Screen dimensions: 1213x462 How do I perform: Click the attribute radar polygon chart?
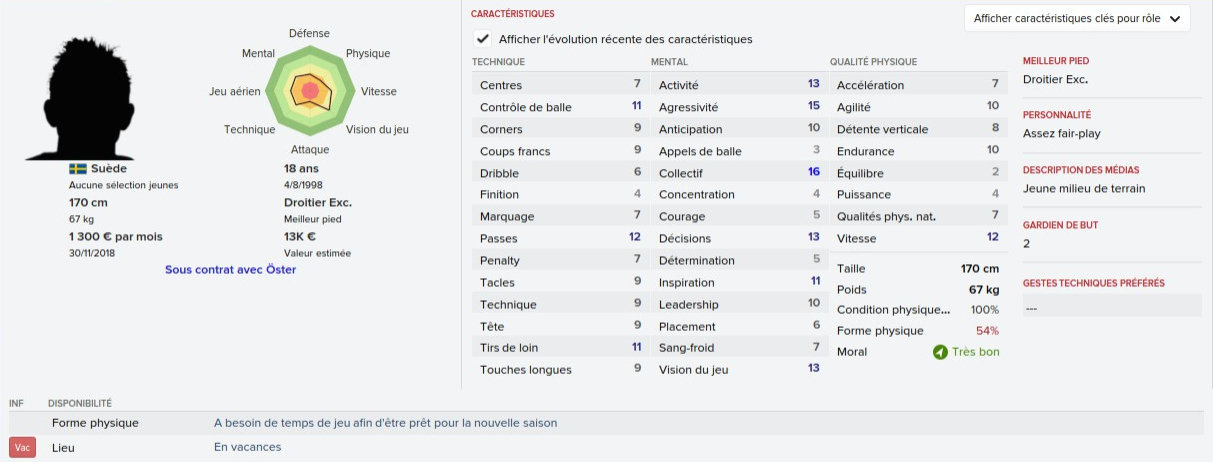[x=309, y=91]
